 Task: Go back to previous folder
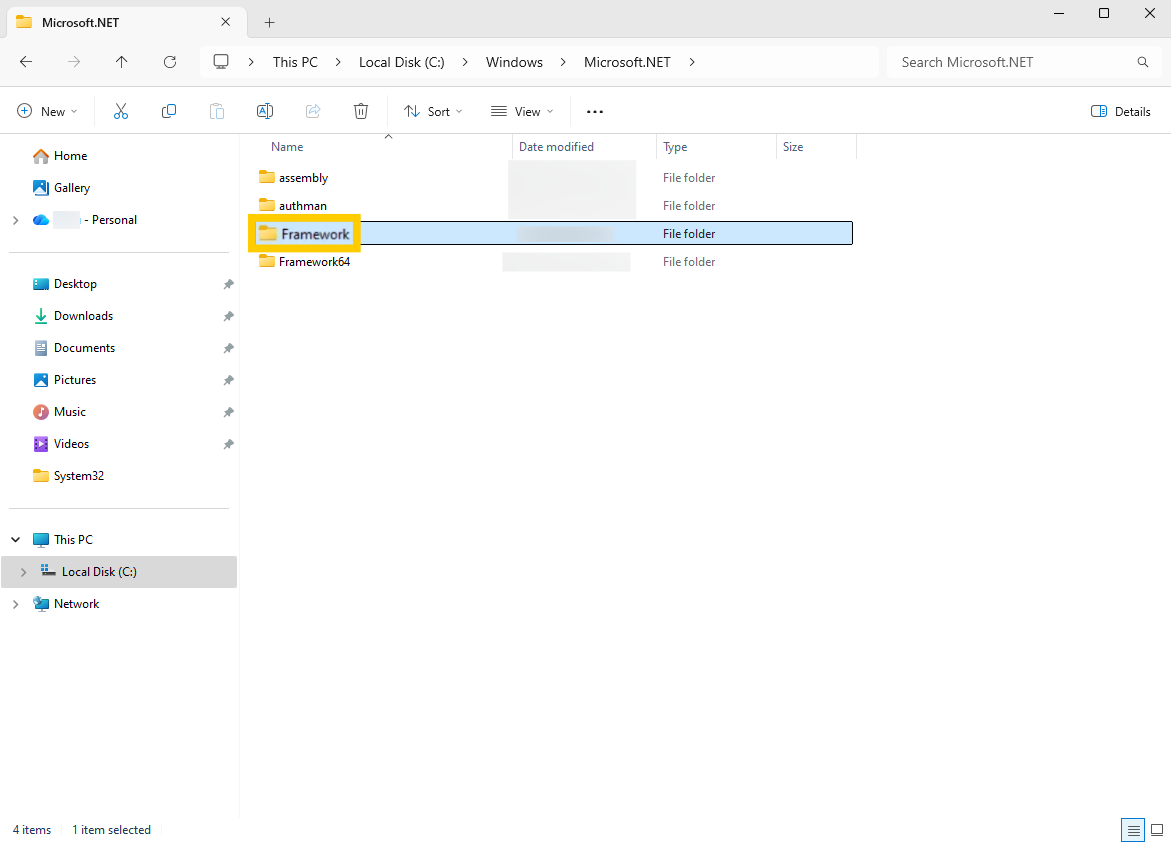26,62
